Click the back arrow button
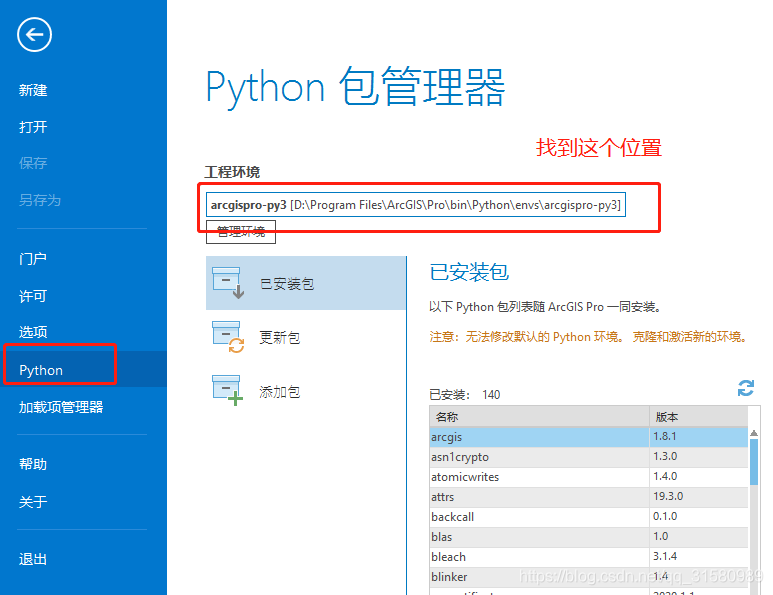 (x=34, y=35)
